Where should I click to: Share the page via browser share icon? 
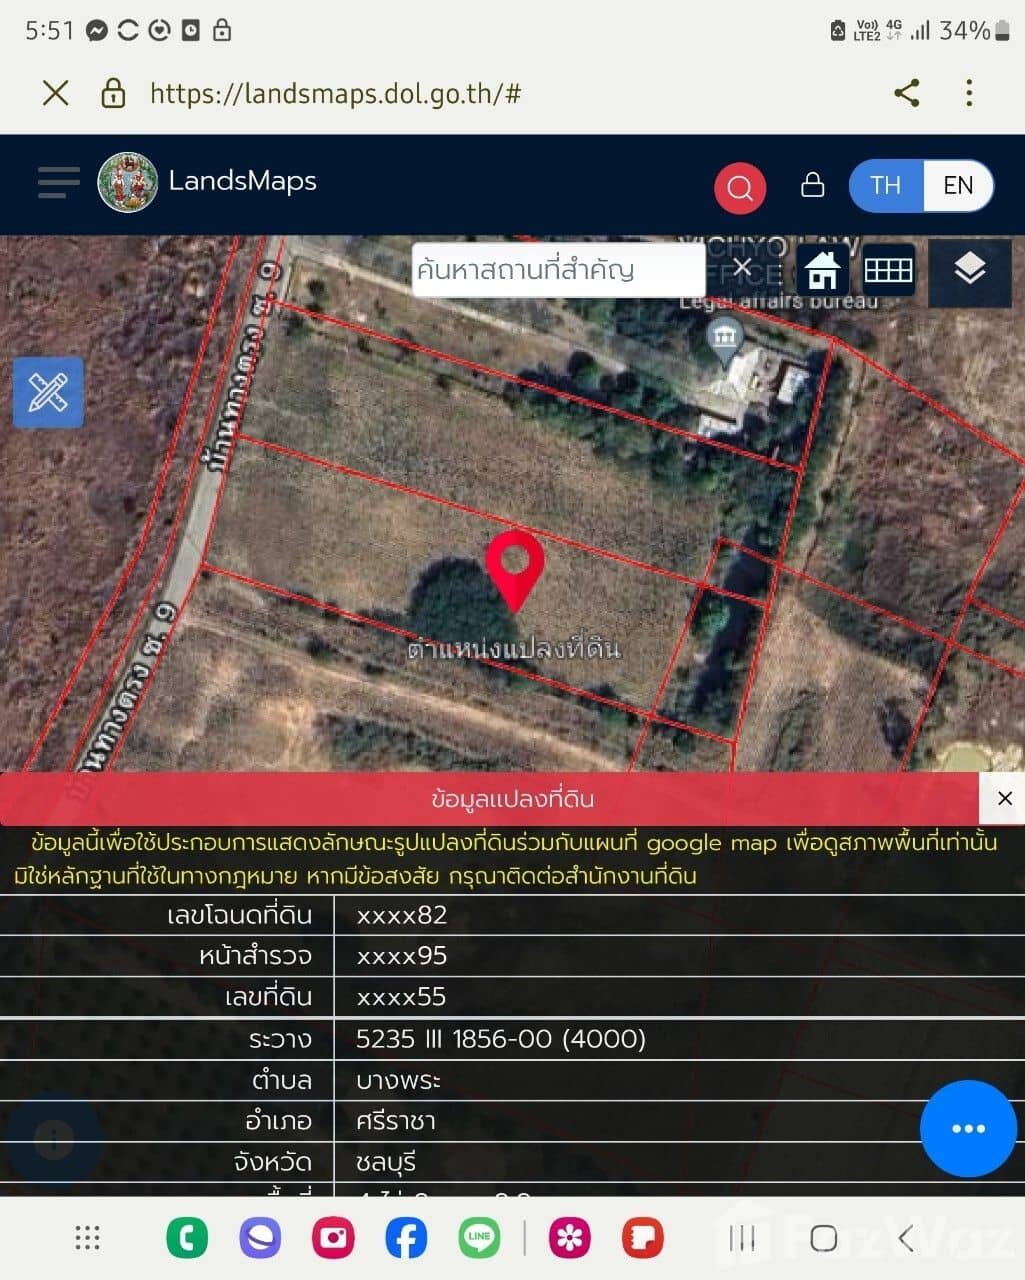(x=906, y=94)
